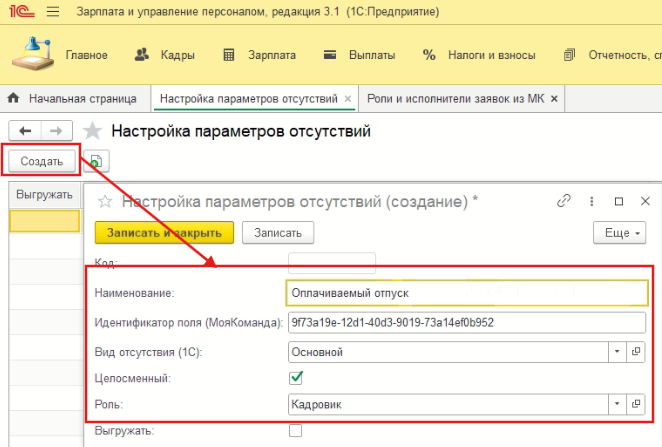662x447 pixels.
Task: Add page to favorites with star icon
Action: click(93, 131)
